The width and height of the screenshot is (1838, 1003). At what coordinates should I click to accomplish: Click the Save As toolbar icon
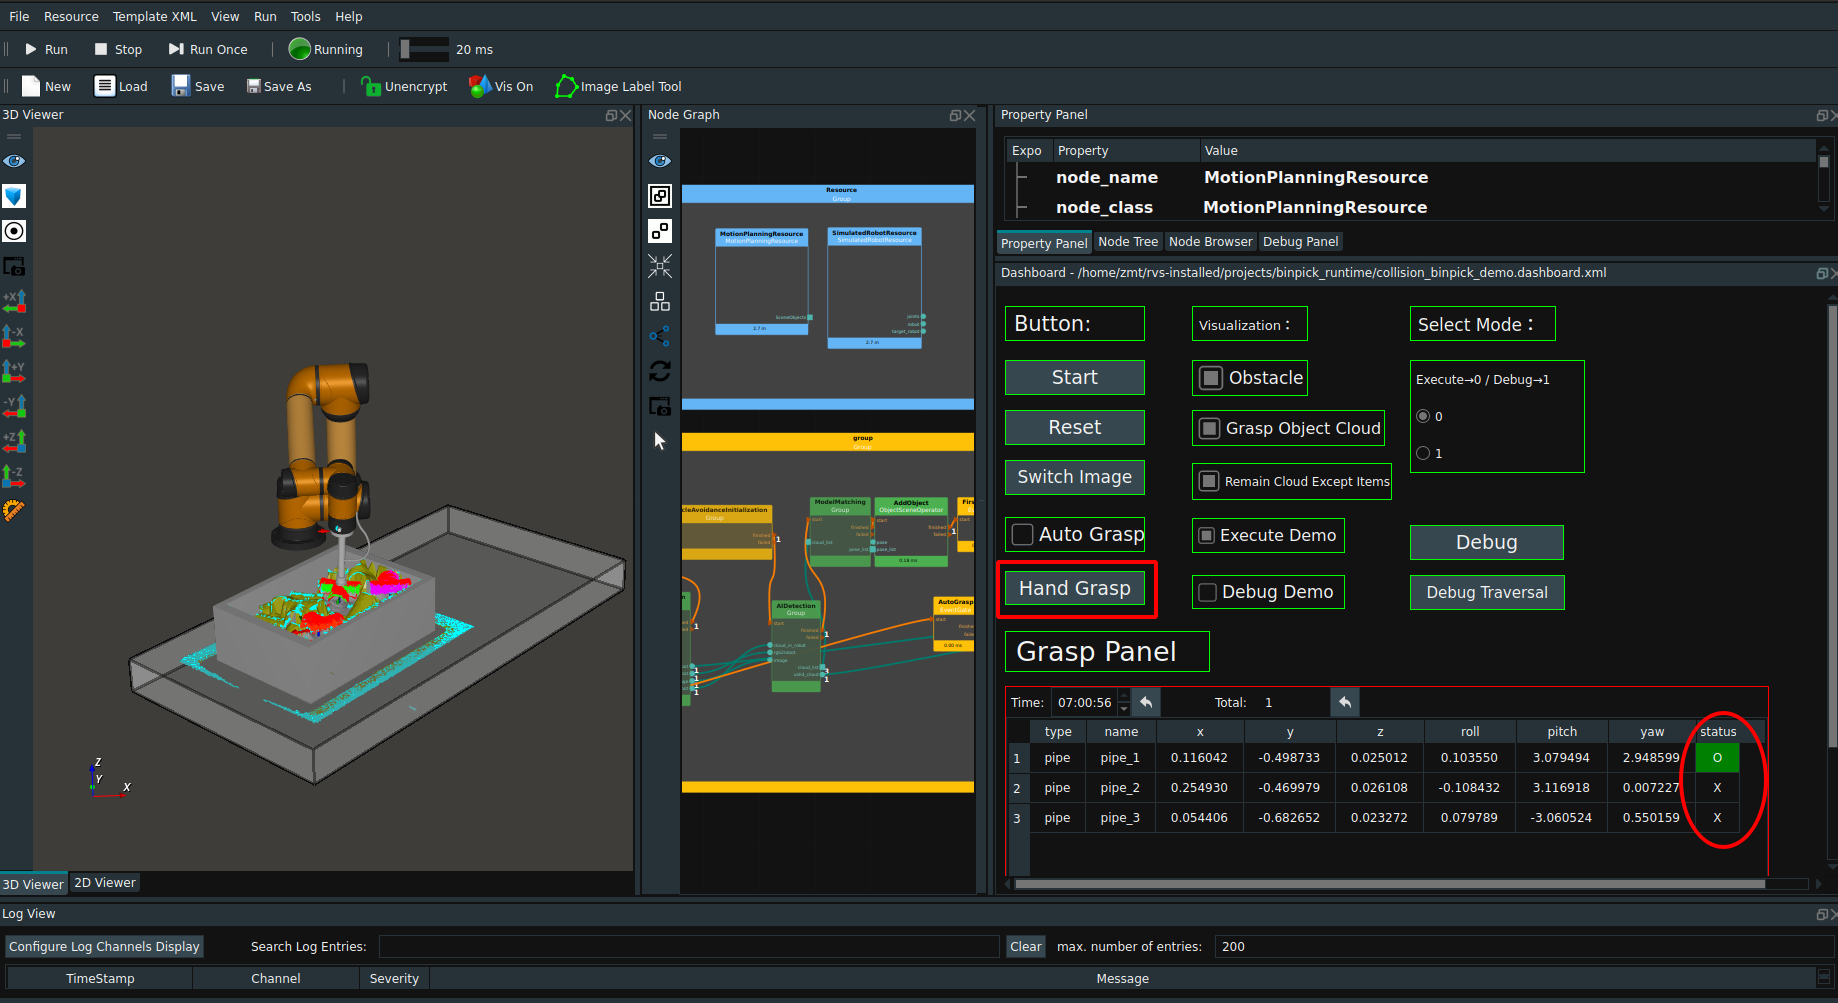(279, 86)
